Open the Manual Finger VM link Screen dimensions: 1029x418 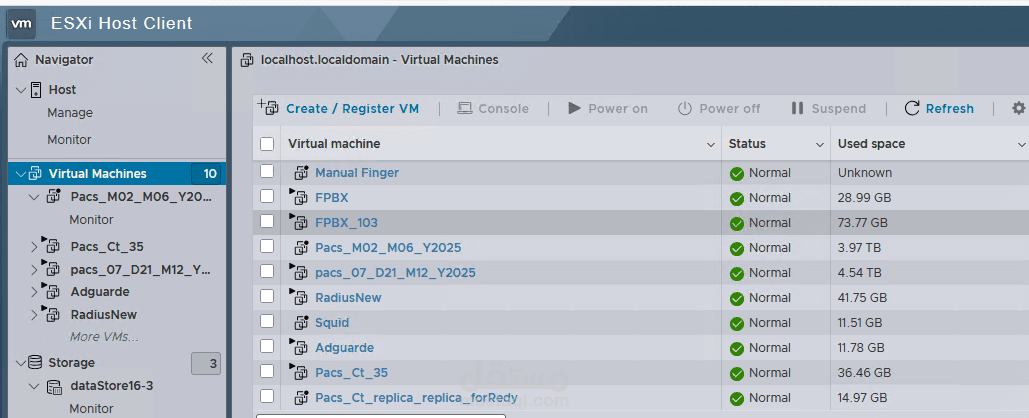(357, 173)
